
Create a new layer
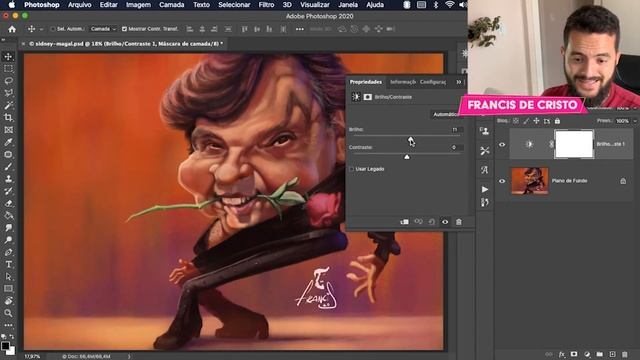coord(612,354)
